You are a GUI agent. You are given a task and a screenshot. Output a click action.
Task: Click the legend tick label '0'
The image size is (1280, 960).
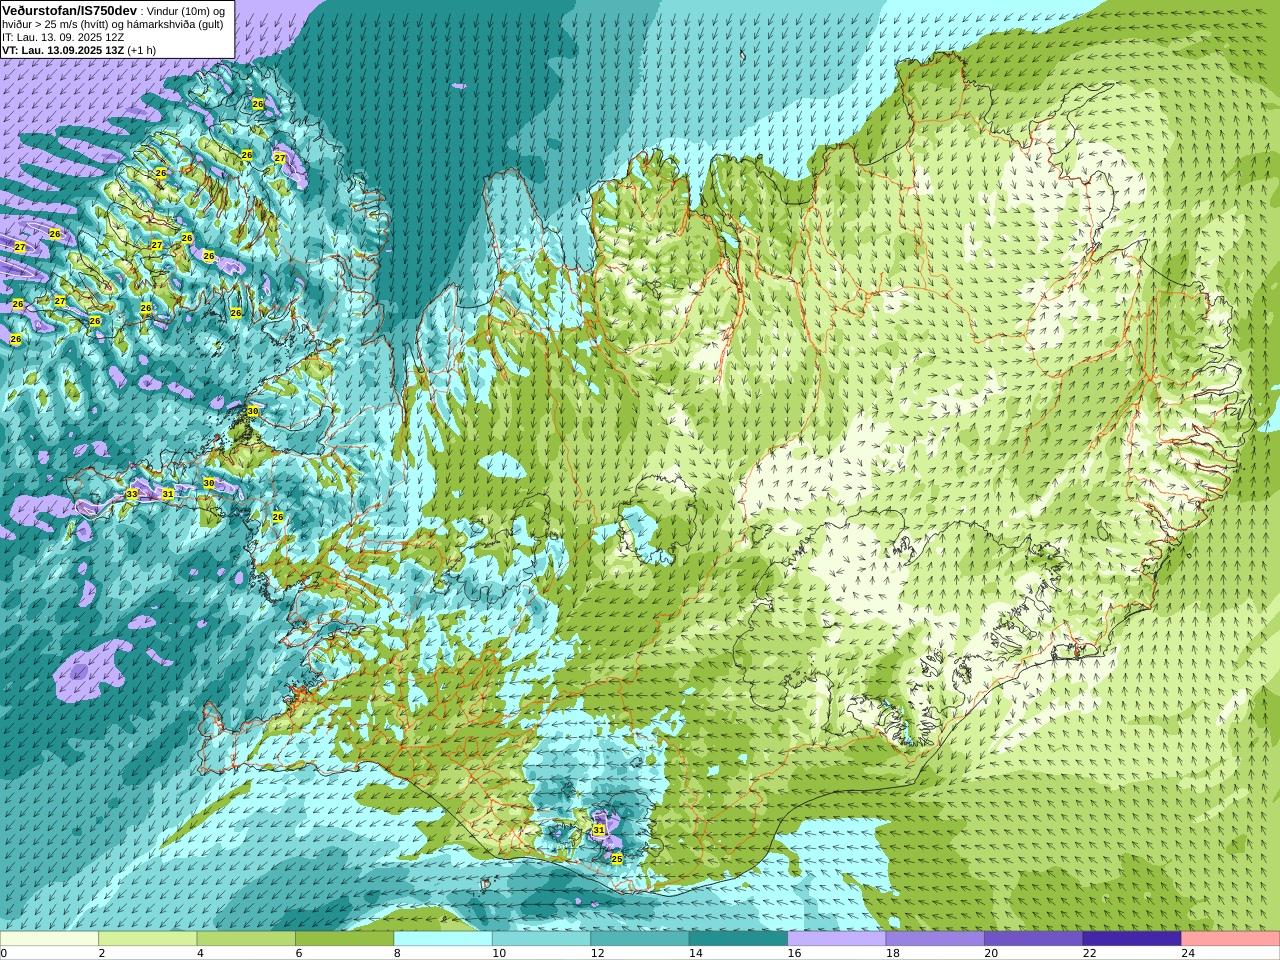tap(4, 953)
